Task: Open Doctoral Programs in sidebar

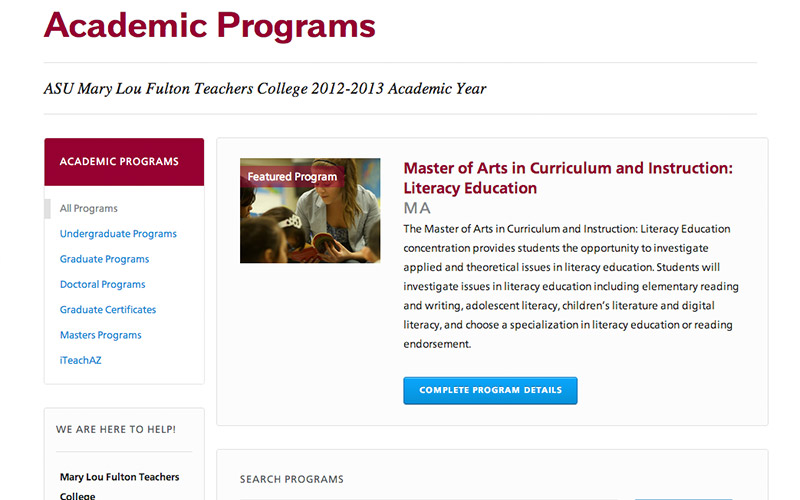Action: tap(102, 285)
